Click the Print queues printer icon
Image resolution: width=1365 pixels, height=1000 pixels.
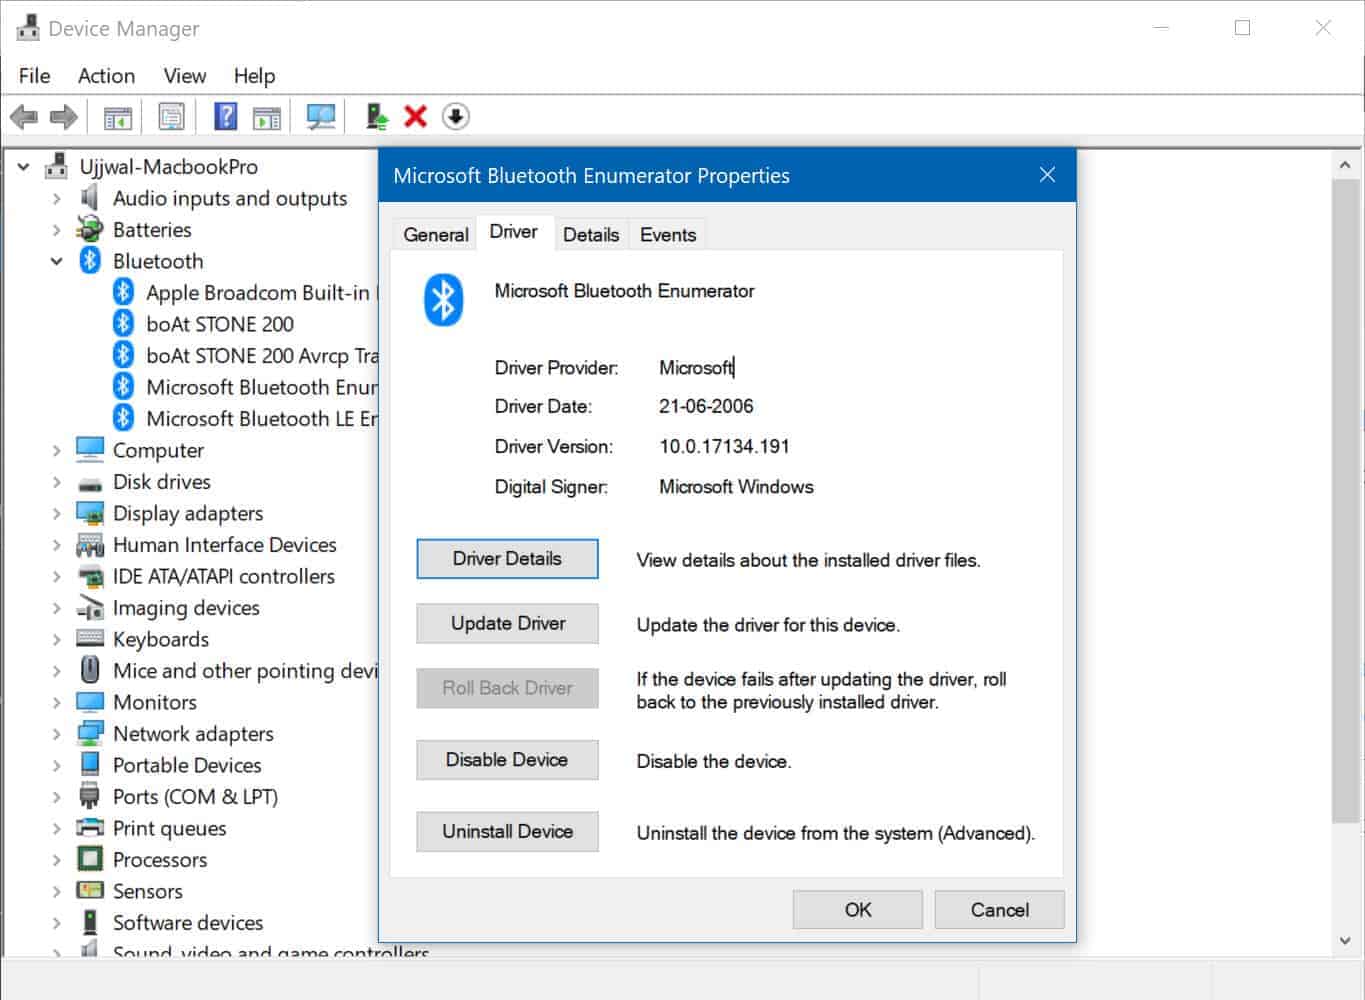[90, 828]
